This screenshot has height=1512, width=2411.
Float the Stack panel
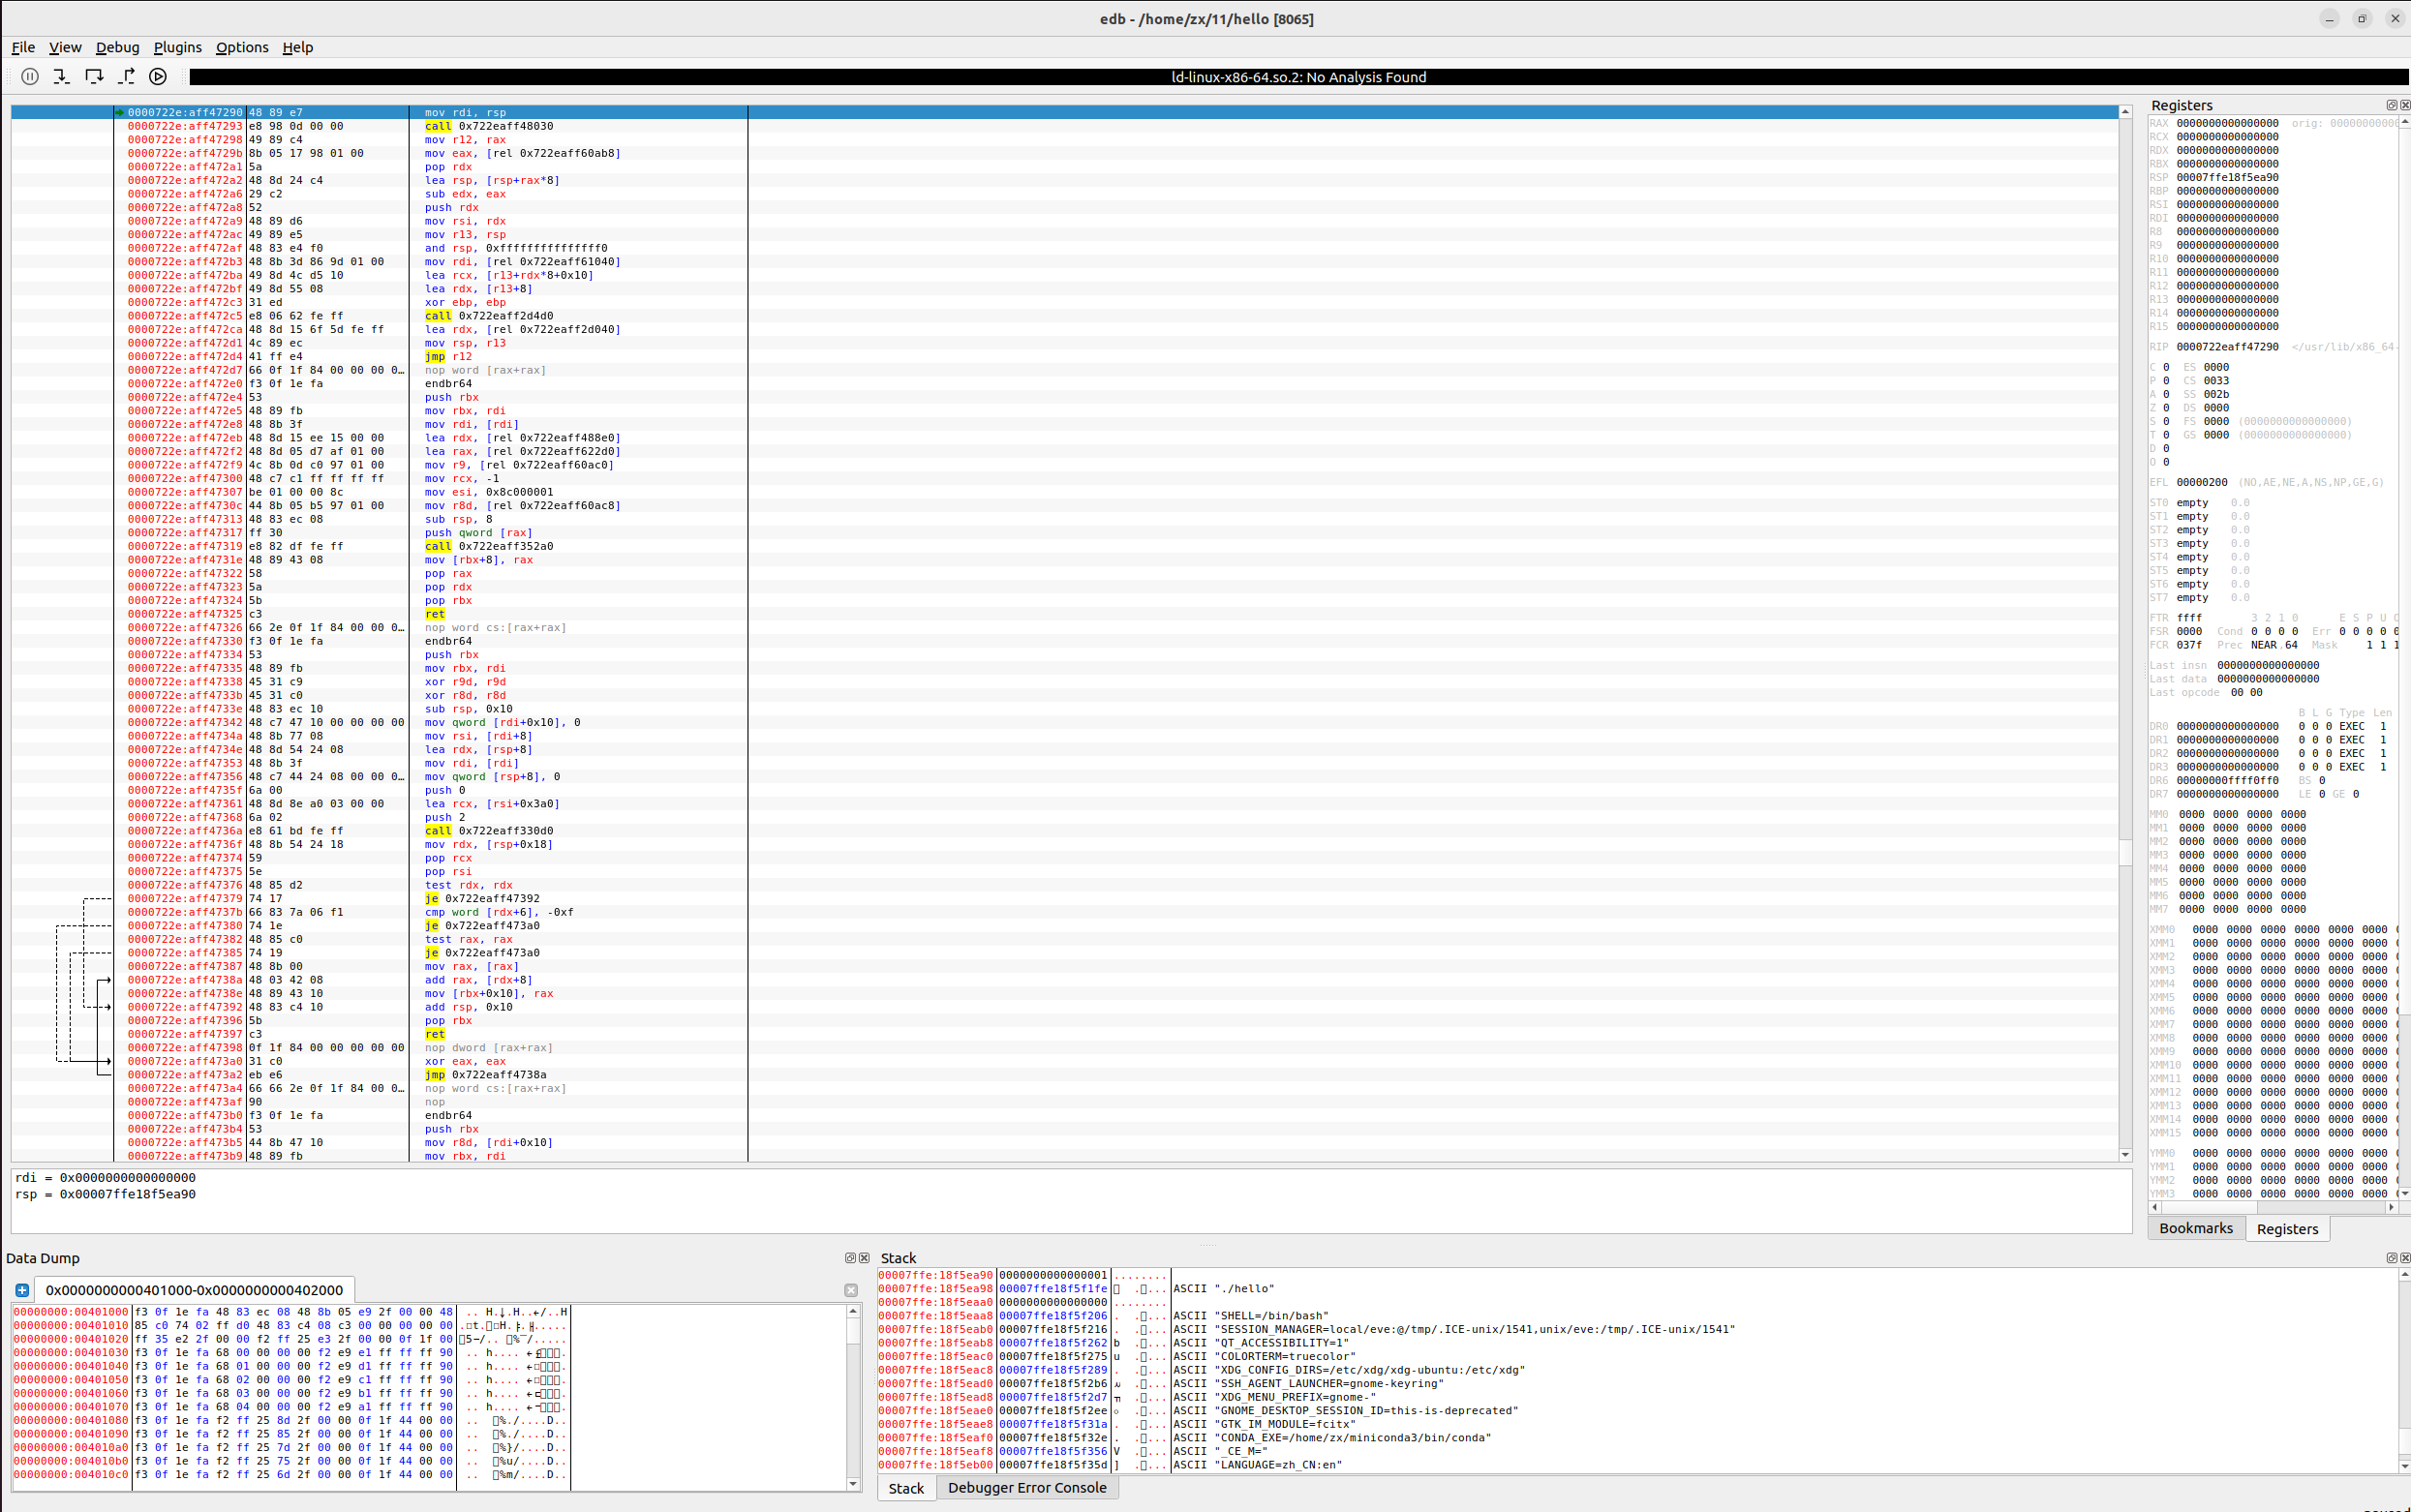click(2391, 1258)
